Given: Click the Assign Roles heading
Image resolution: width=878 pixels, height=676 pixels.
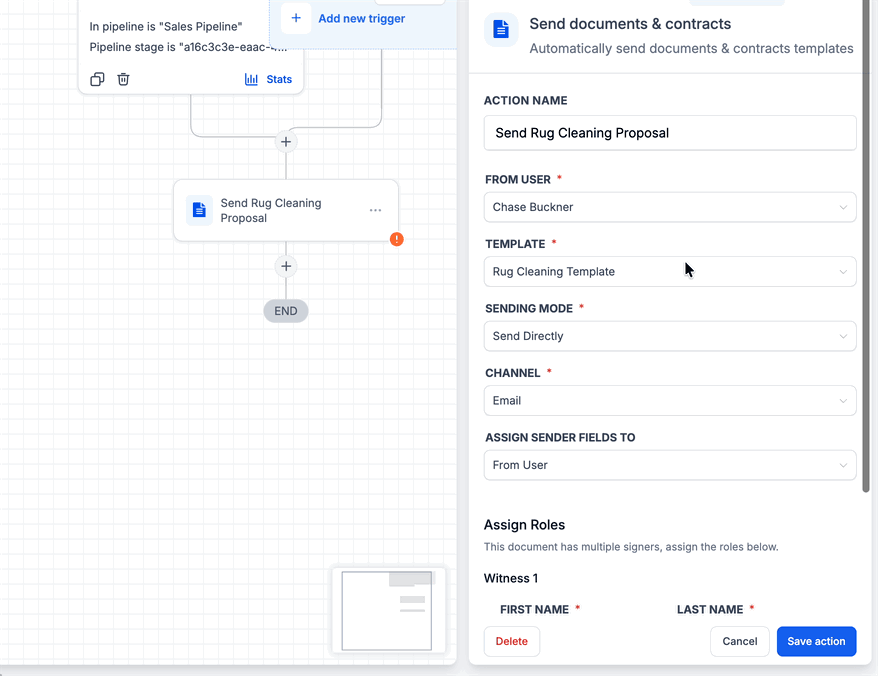Looking at the screenshot, I should tap(524, 525).
